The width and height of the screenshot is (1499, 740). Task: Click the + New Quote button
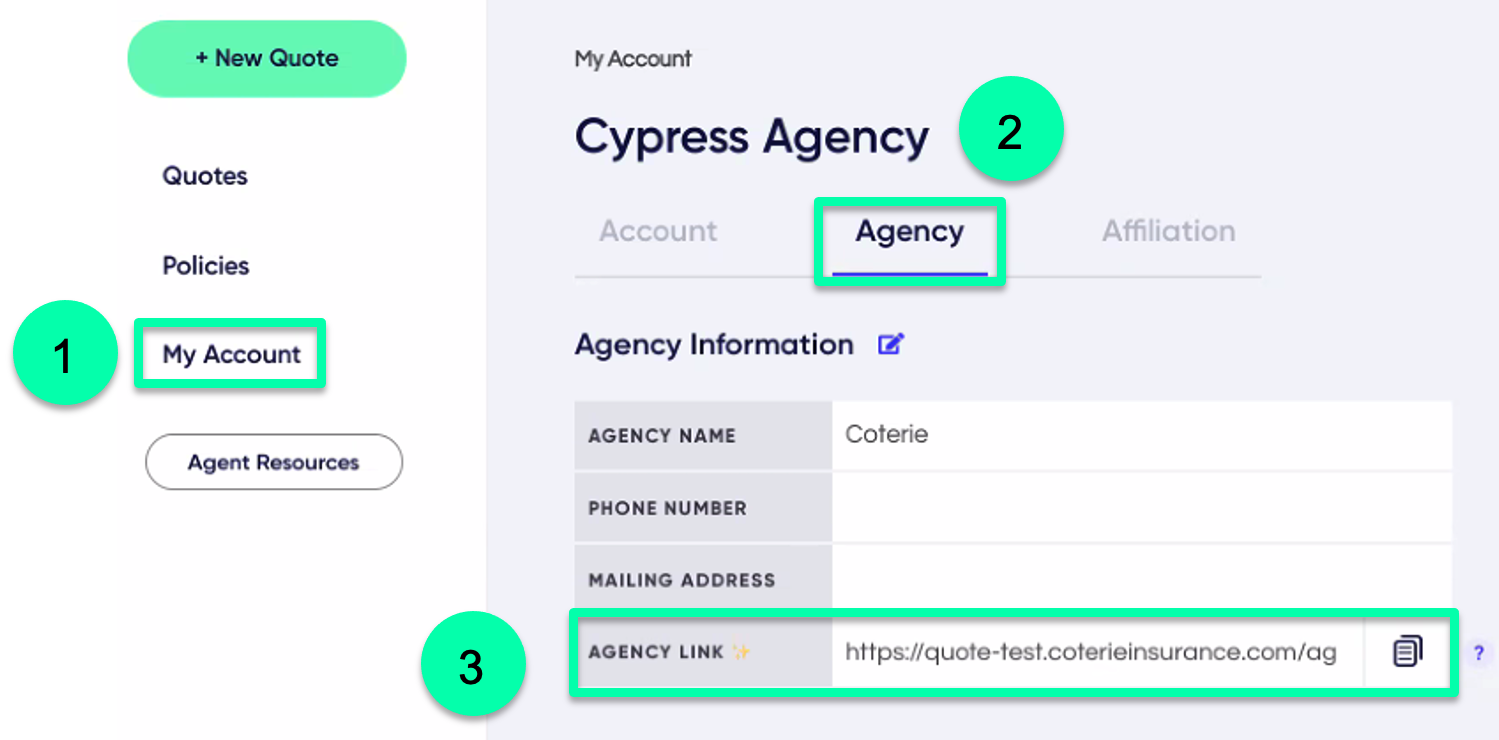click(267, 59)
